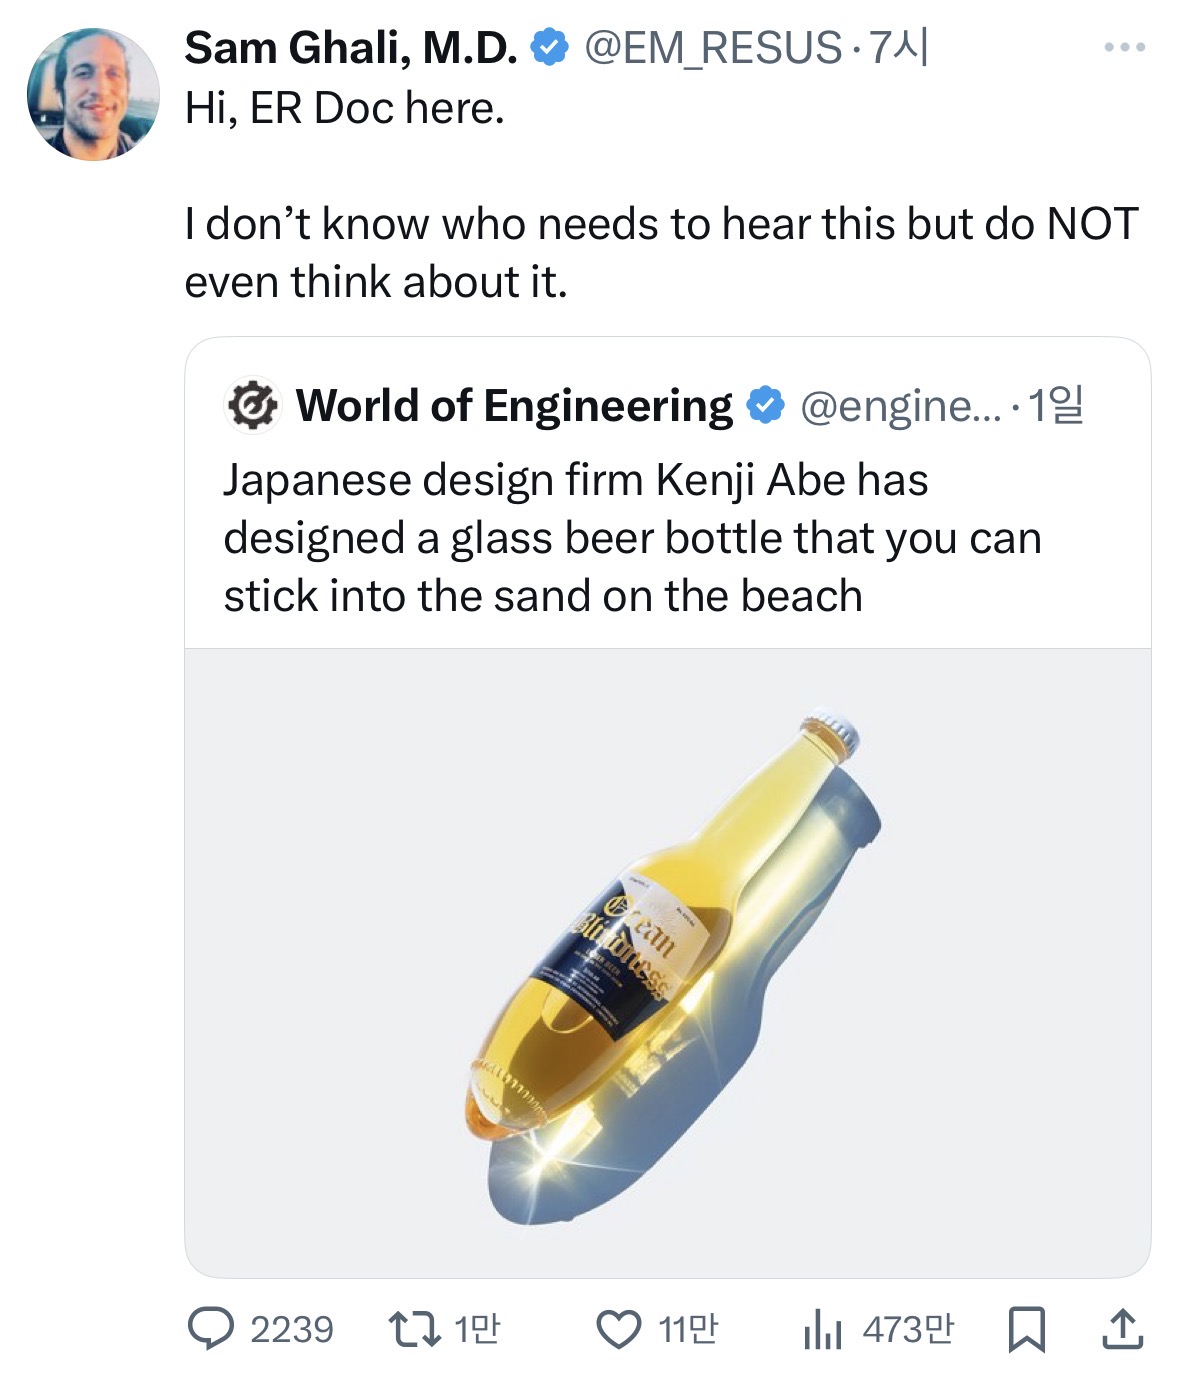This screenshot has width=1179, height=1380.
Task: Click the reply speech bubble icon
Action: point(211,1328)
